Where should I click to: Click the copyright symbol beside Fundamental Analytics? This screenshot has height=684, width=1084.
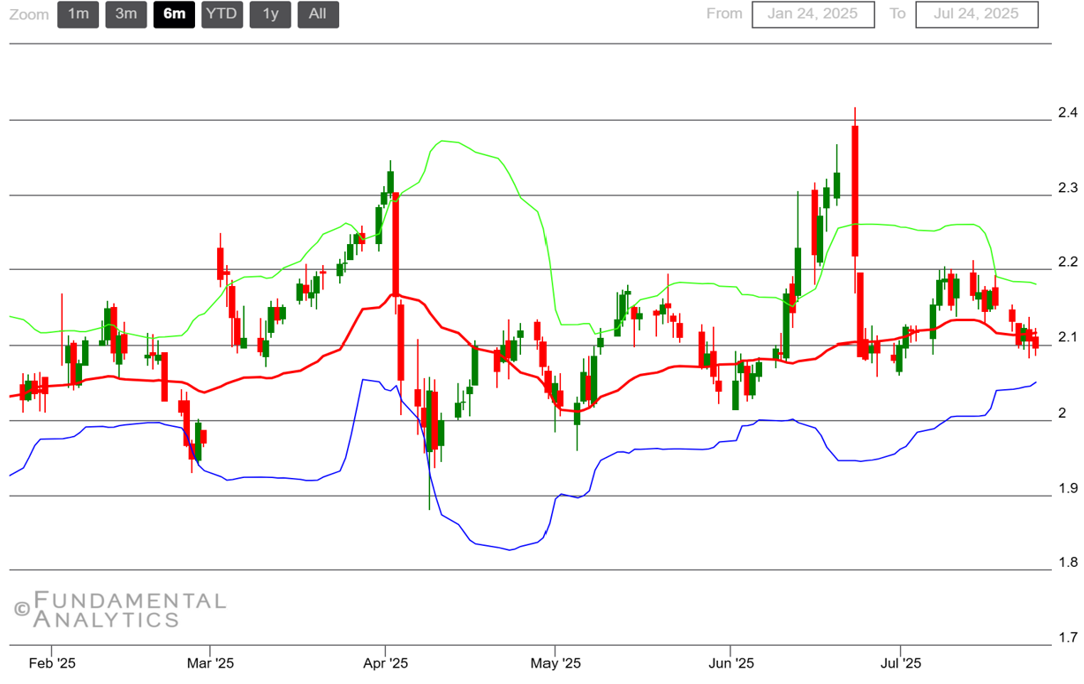point(21,608)
